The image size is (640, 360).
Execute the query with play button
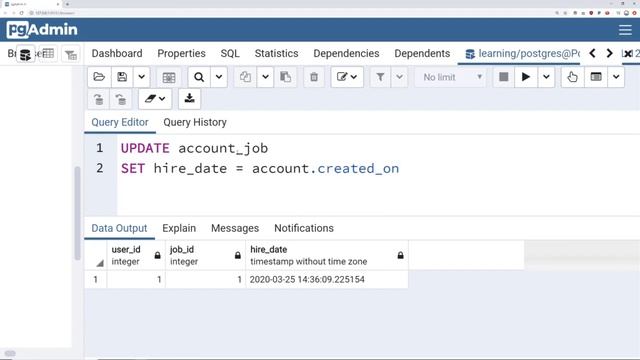(x=526, y=77)
